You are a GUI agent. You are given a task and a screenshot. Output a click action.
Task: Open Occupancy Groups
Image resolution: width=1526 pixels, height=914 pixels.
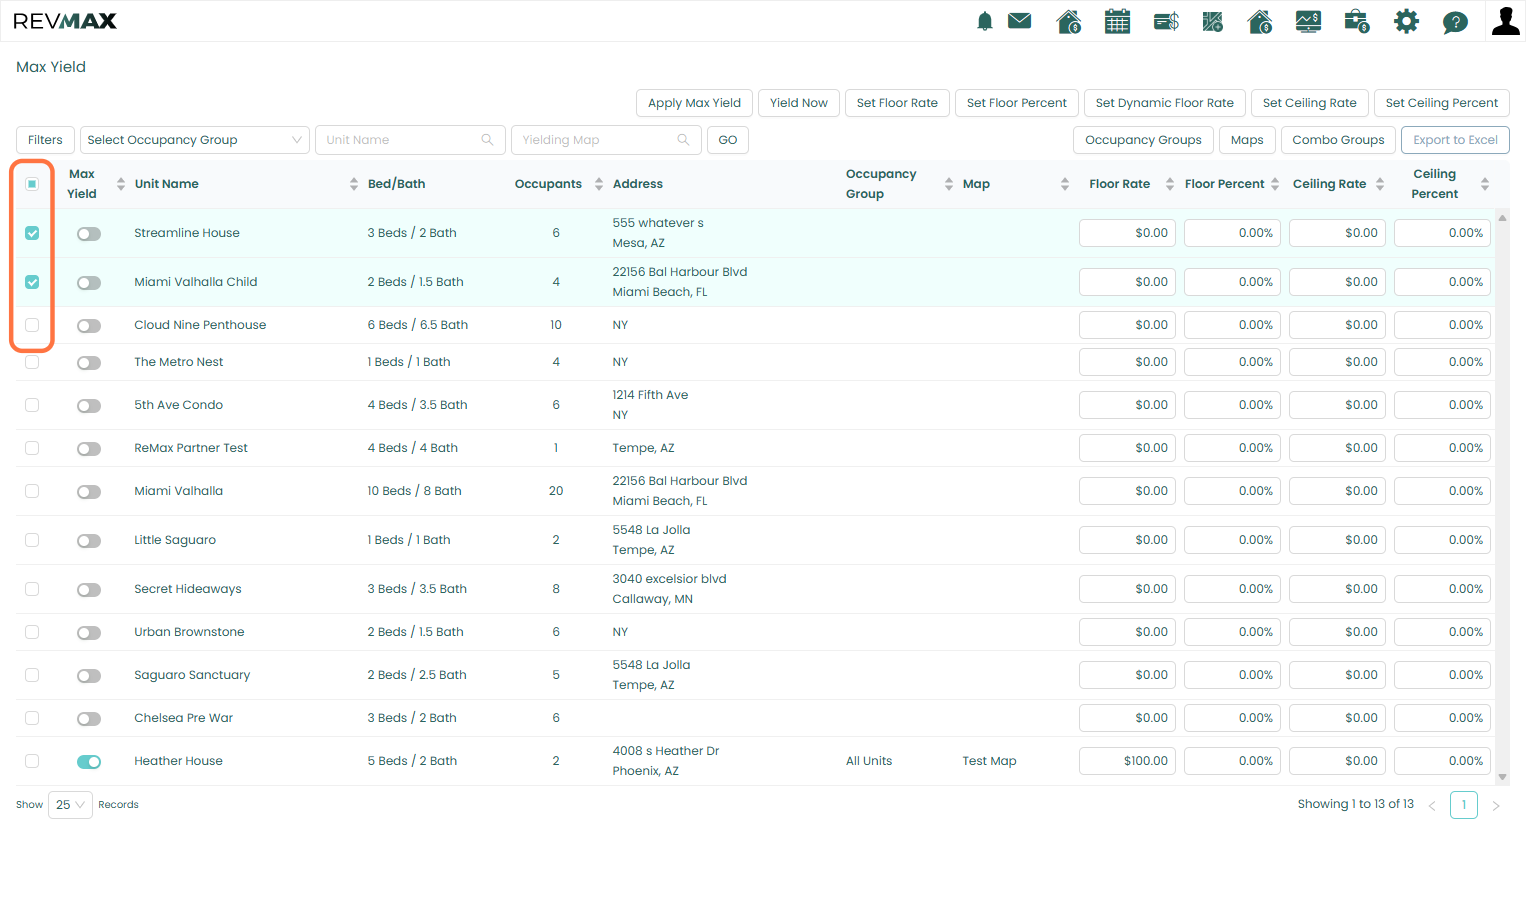pos(1143,140)
